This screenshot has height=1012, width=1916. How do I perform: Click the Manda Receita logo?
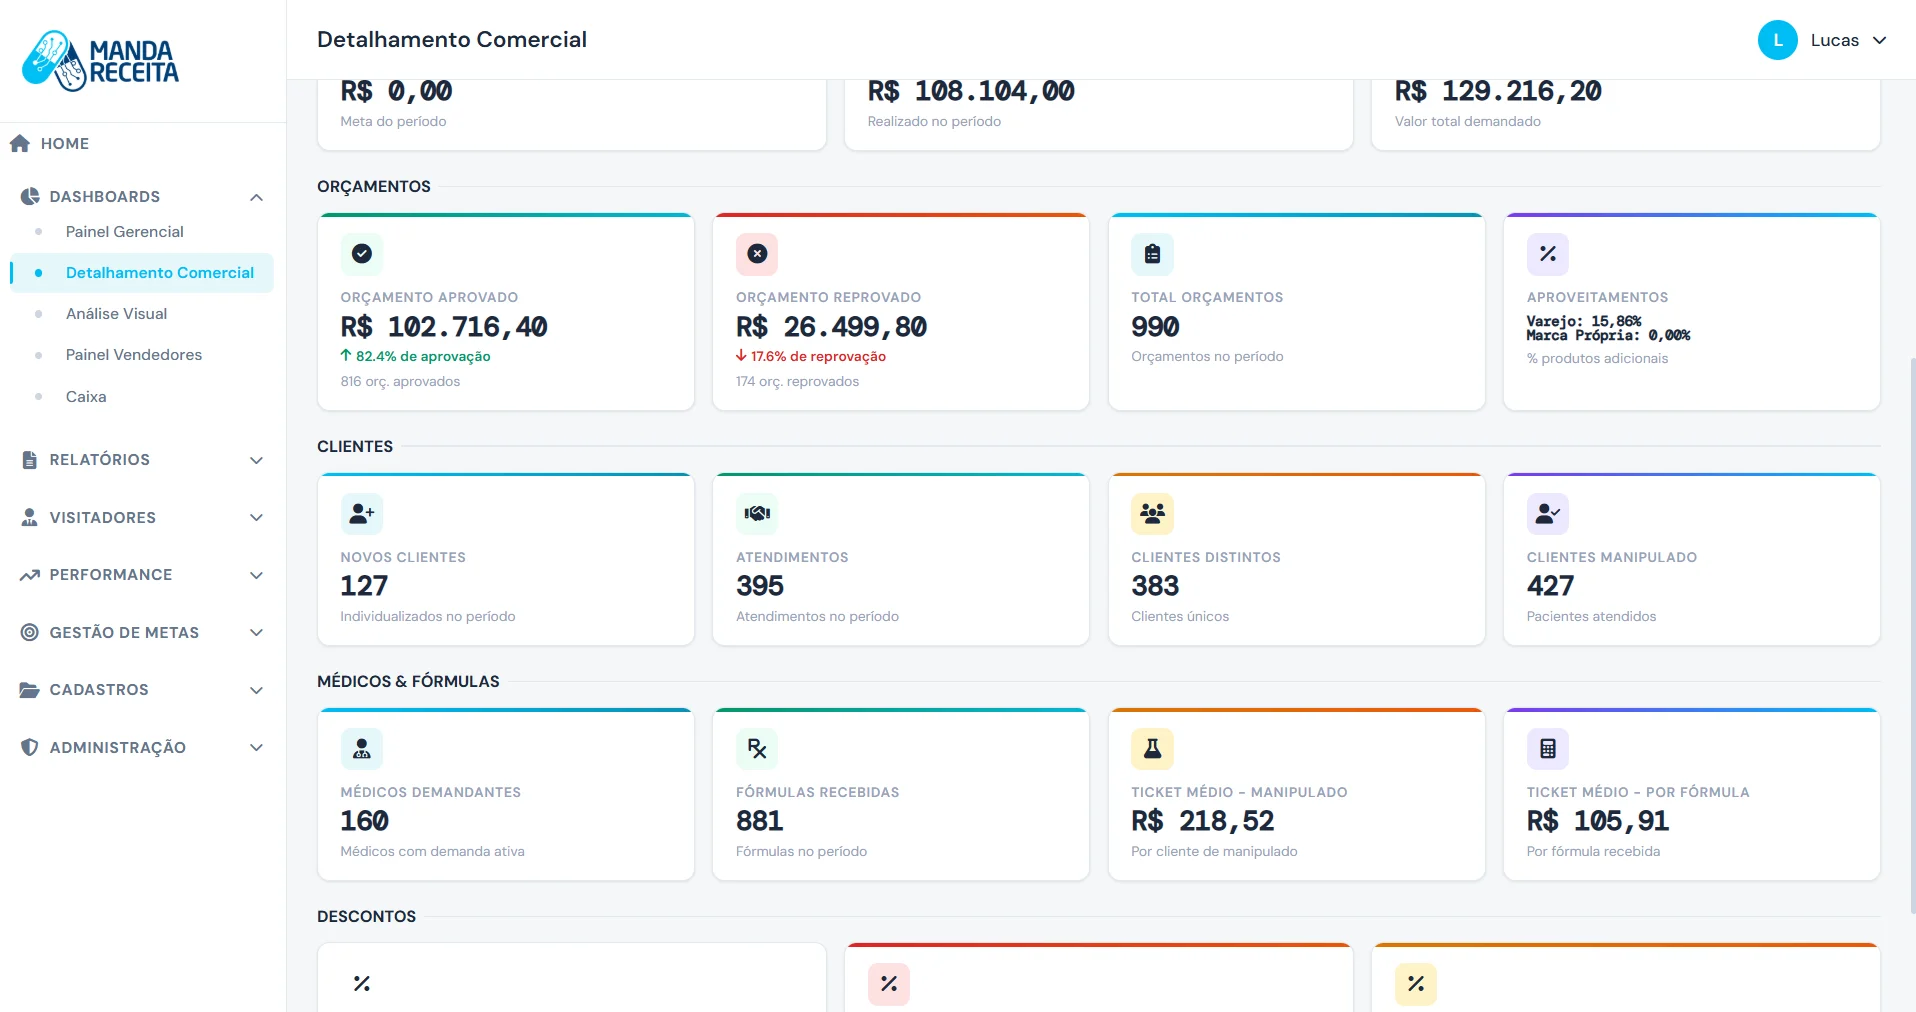pos(100,60)
